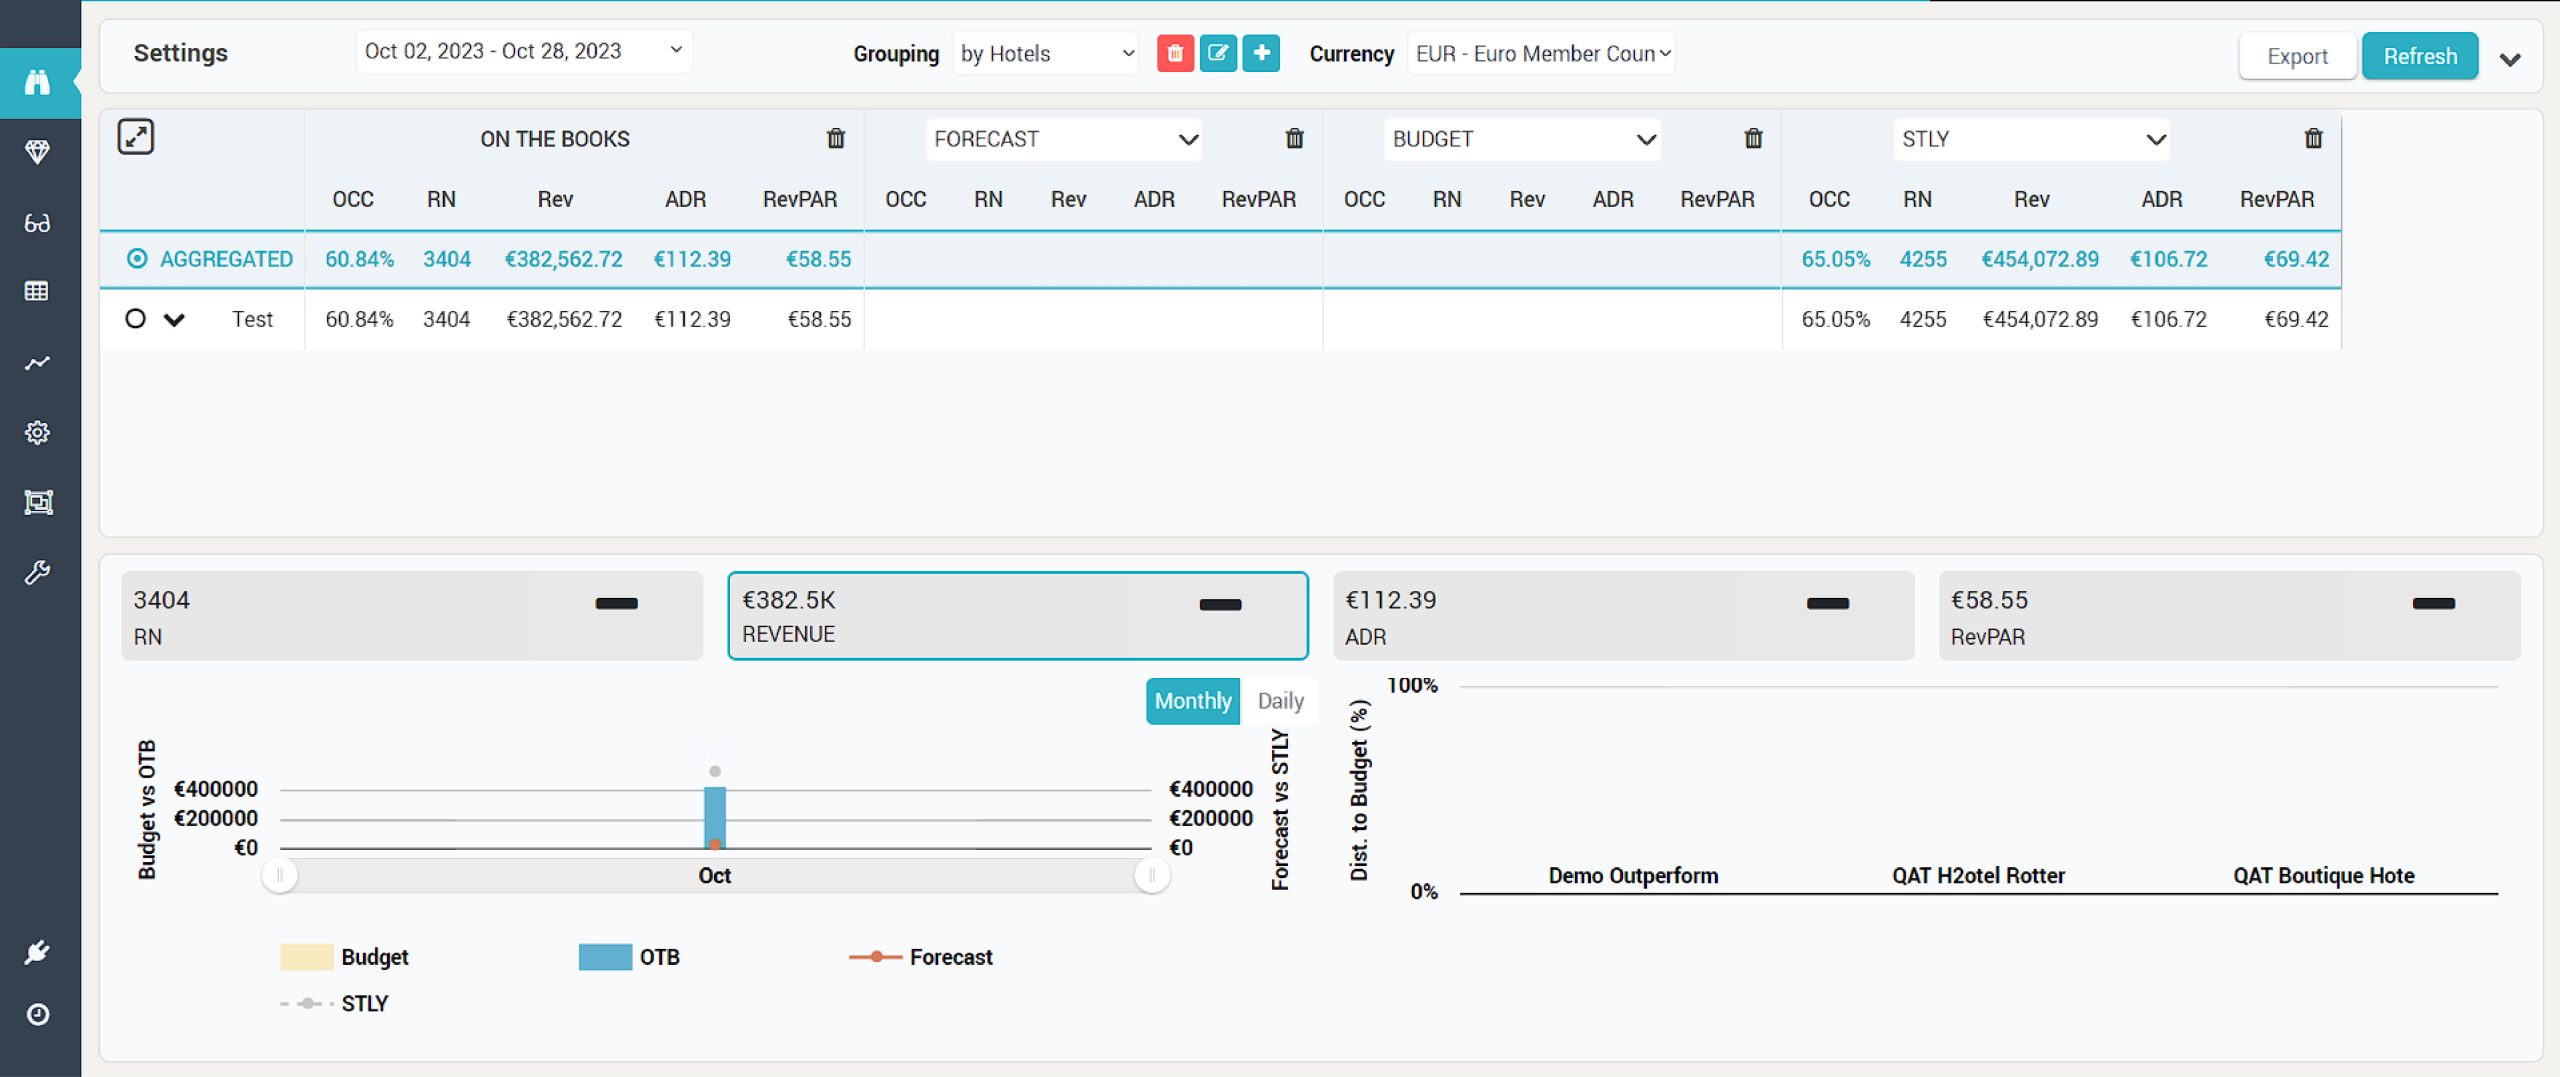Delete grouping with red trash button

1175,53
